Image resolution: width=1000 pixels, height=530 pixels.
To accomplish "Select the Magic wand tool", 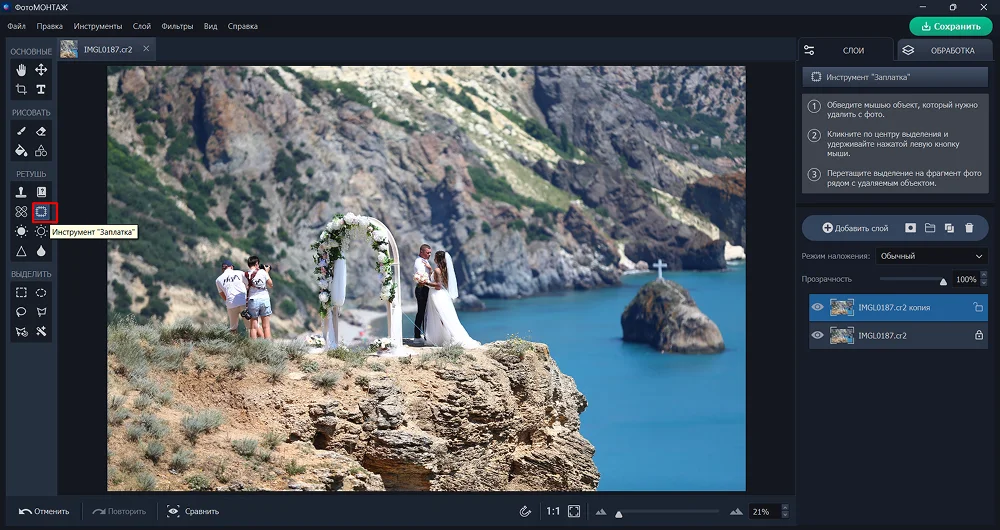I will pyautogui.click(x=41, y=332).
